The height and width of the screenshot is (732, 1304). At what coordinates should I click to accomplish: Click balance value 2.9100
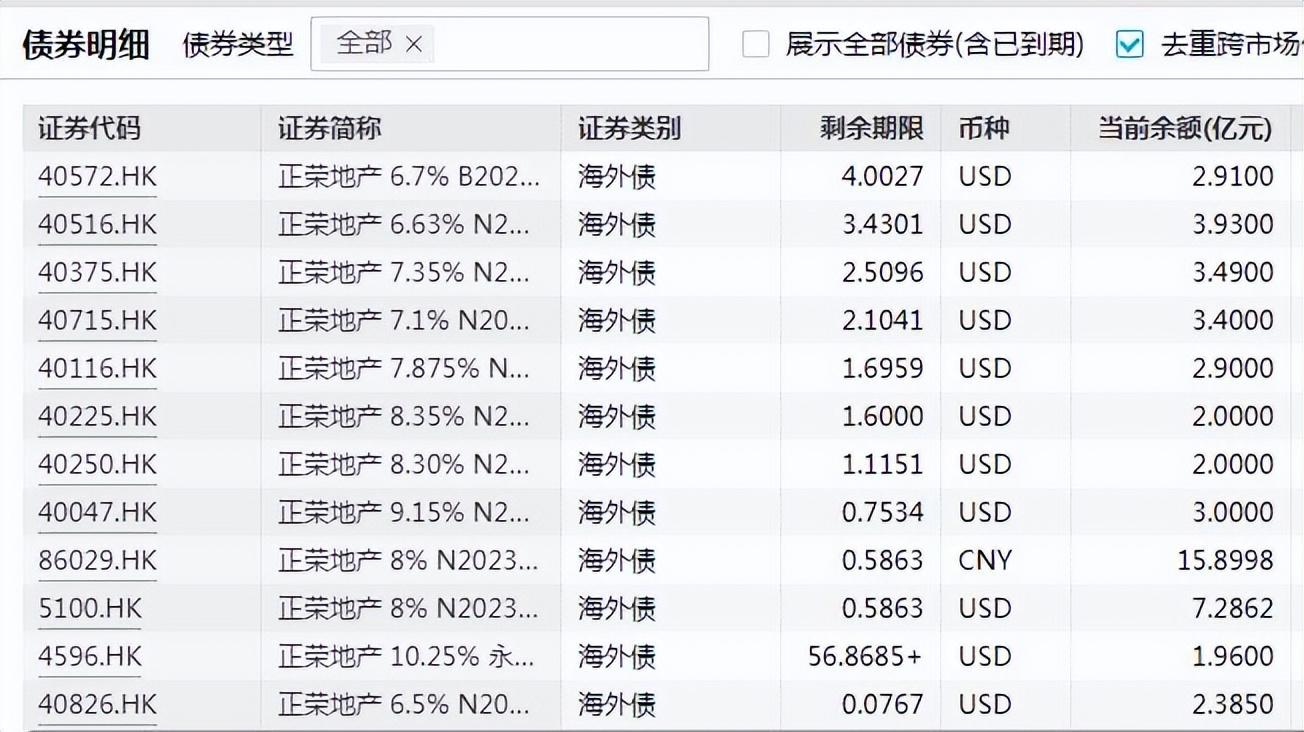click(1233, 177)
